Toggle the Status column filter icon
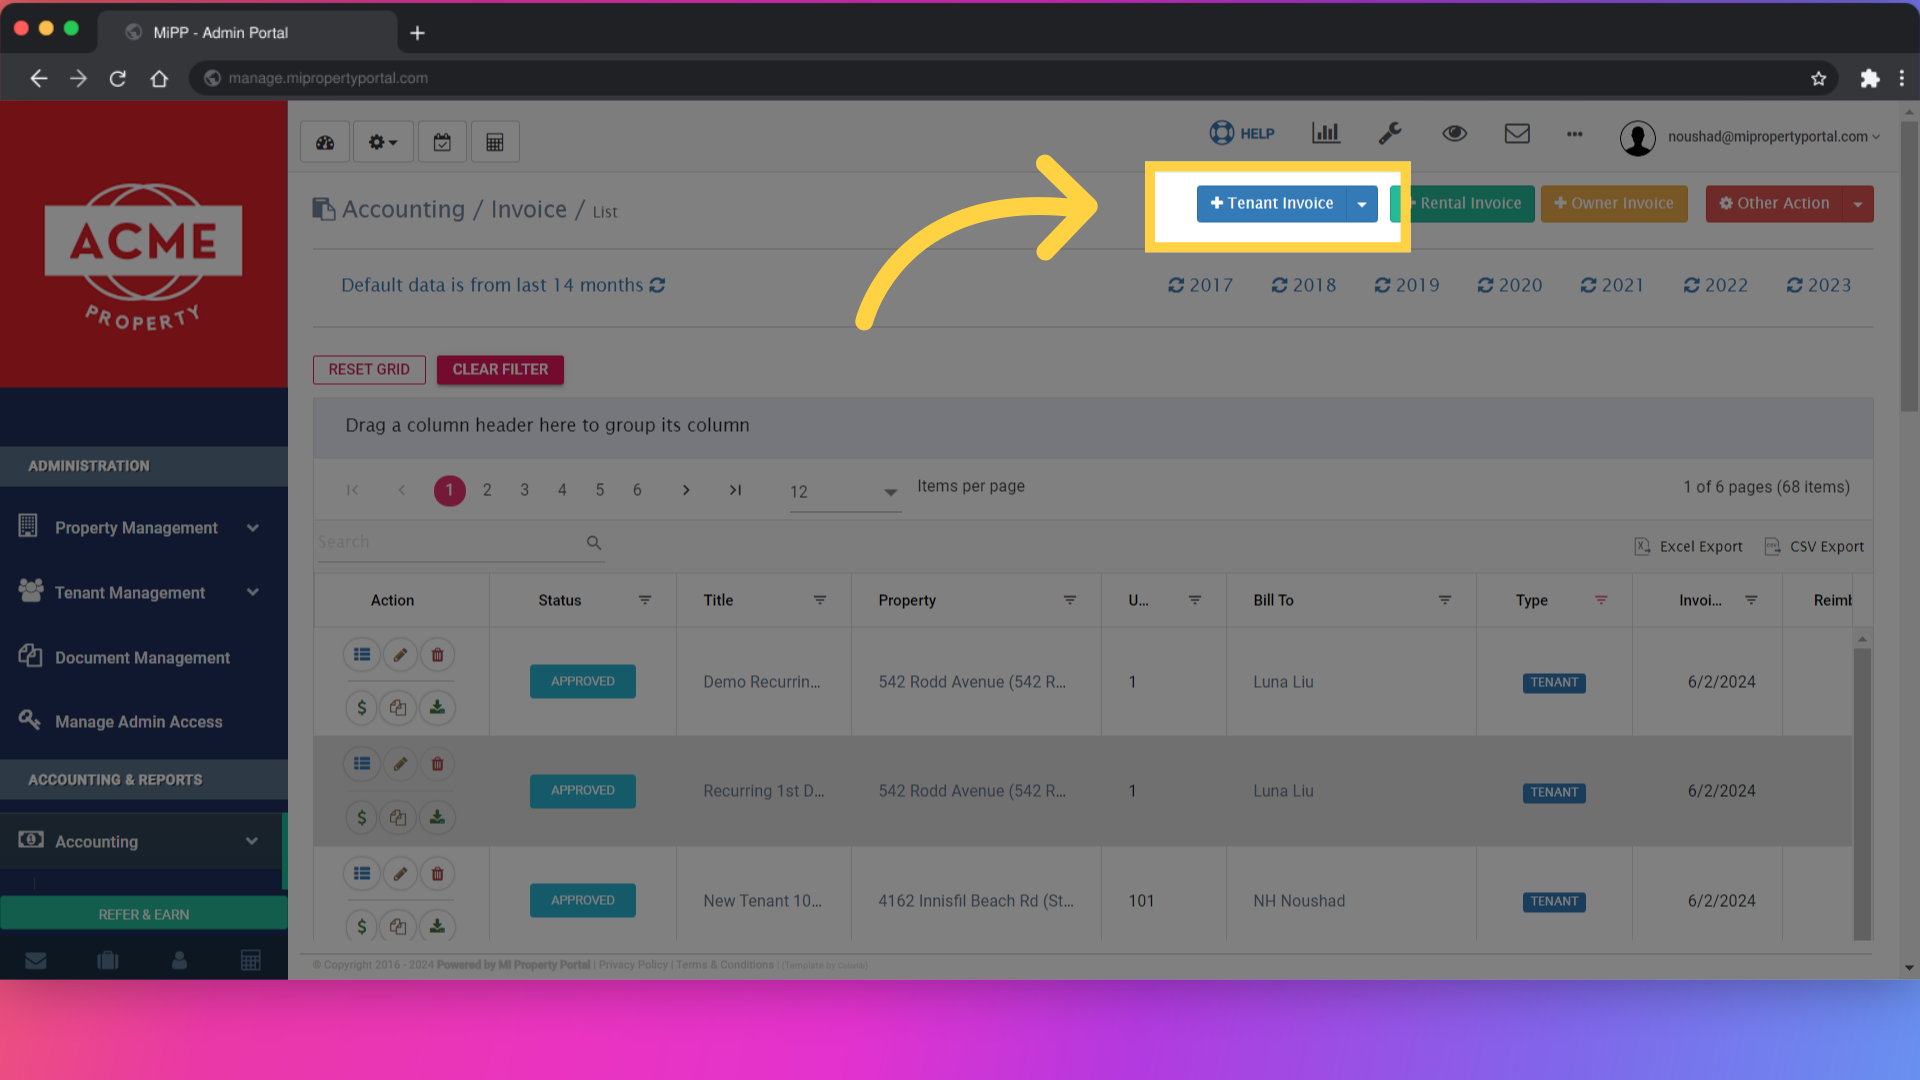The width and height of the screenshot is (1920, 1080). click(645, 600)
